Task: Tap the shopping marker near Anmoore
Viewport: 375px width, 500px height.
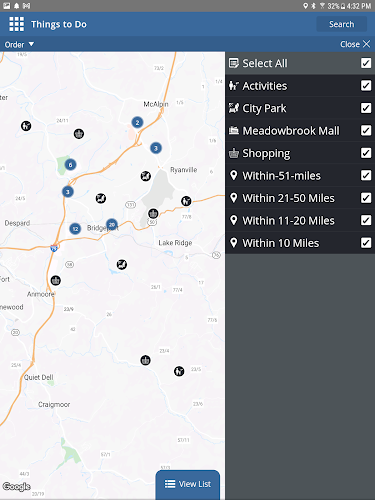Action: coord(56,280)
